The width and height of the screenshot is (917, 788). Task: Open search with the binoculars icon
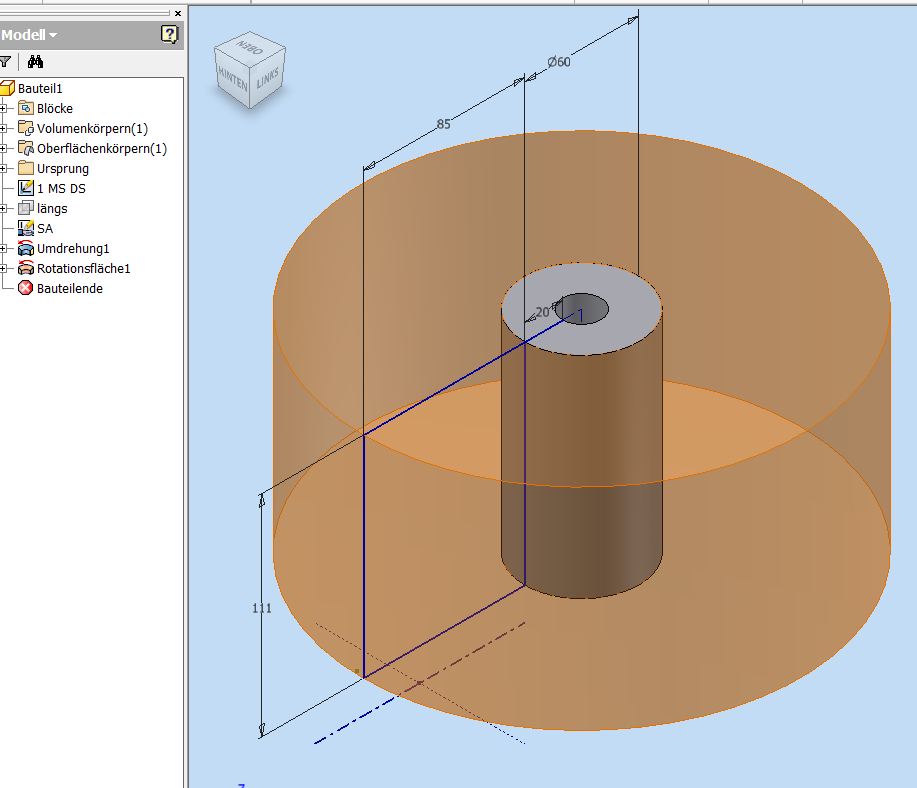tap(35, 61)
